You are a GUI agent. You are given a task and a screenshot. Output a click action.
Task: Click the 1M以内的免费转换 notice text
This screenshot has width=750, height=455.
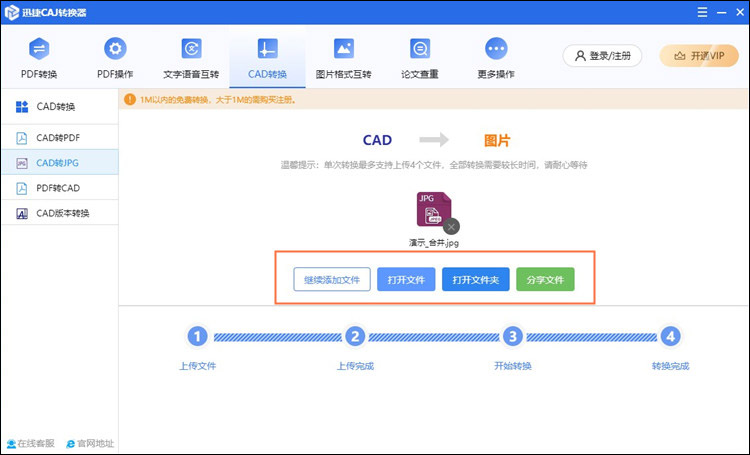pos(218,100)
